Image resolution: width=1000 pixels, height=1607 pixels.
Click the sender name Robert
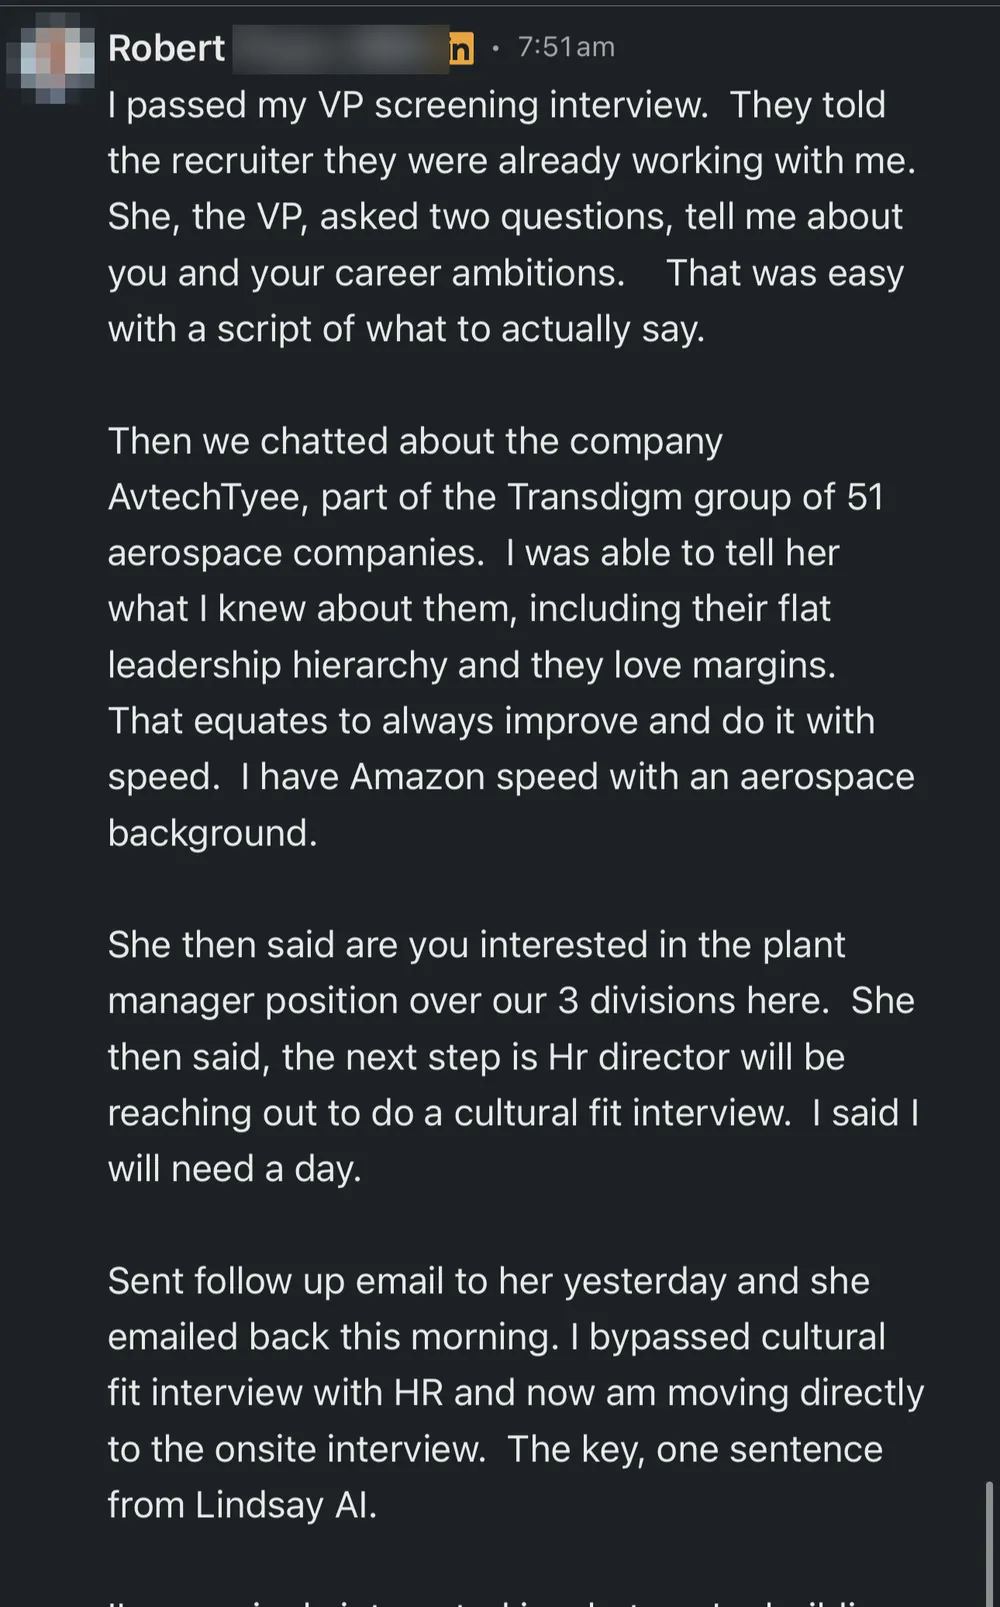[167, 48]
